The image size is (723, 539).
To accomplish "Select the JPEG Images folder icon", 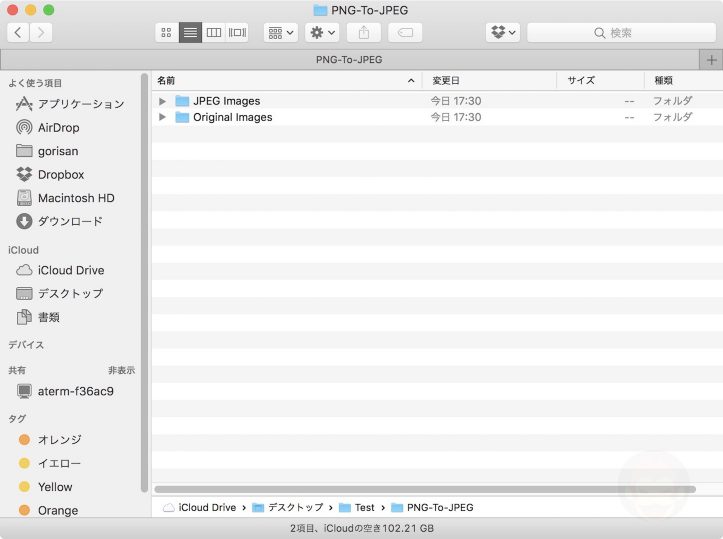I will (182, 101).
